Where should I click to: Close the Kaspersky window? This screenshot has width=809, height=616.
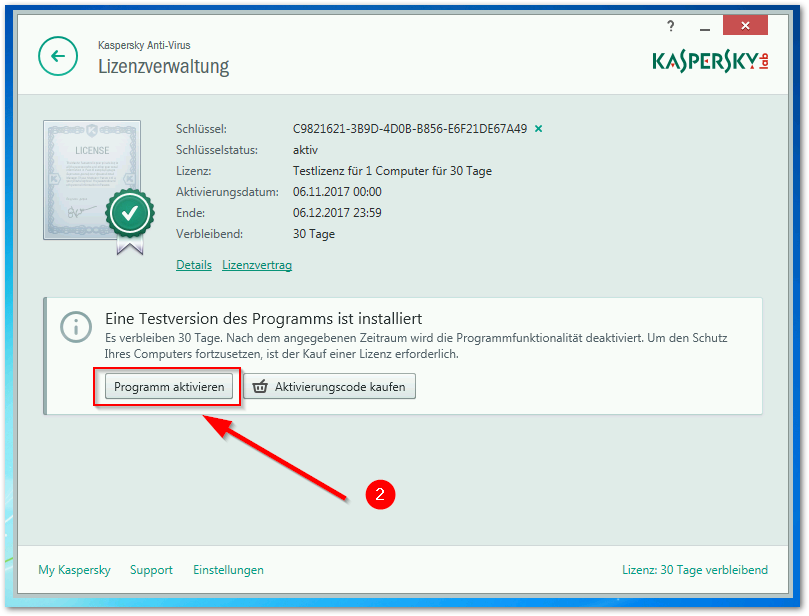coord(745,25)
